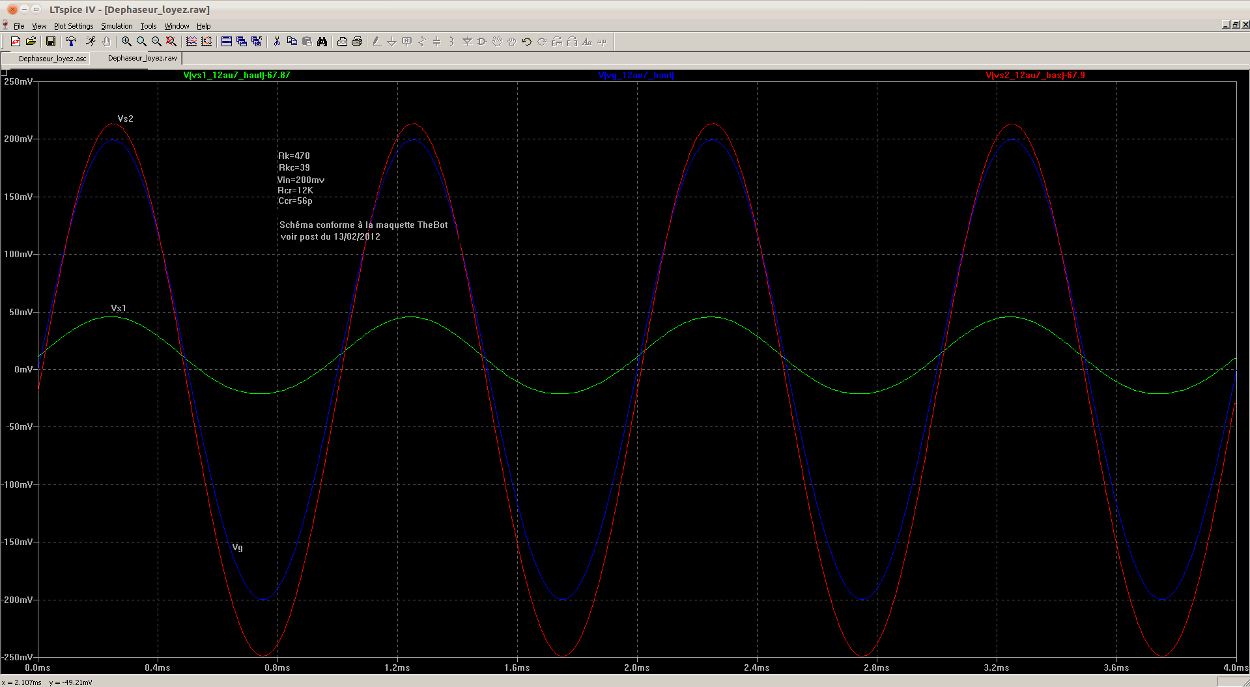Click the Ccr=56p annotation text
This screenshot has width=1250, height=687.
click(295, 201)
